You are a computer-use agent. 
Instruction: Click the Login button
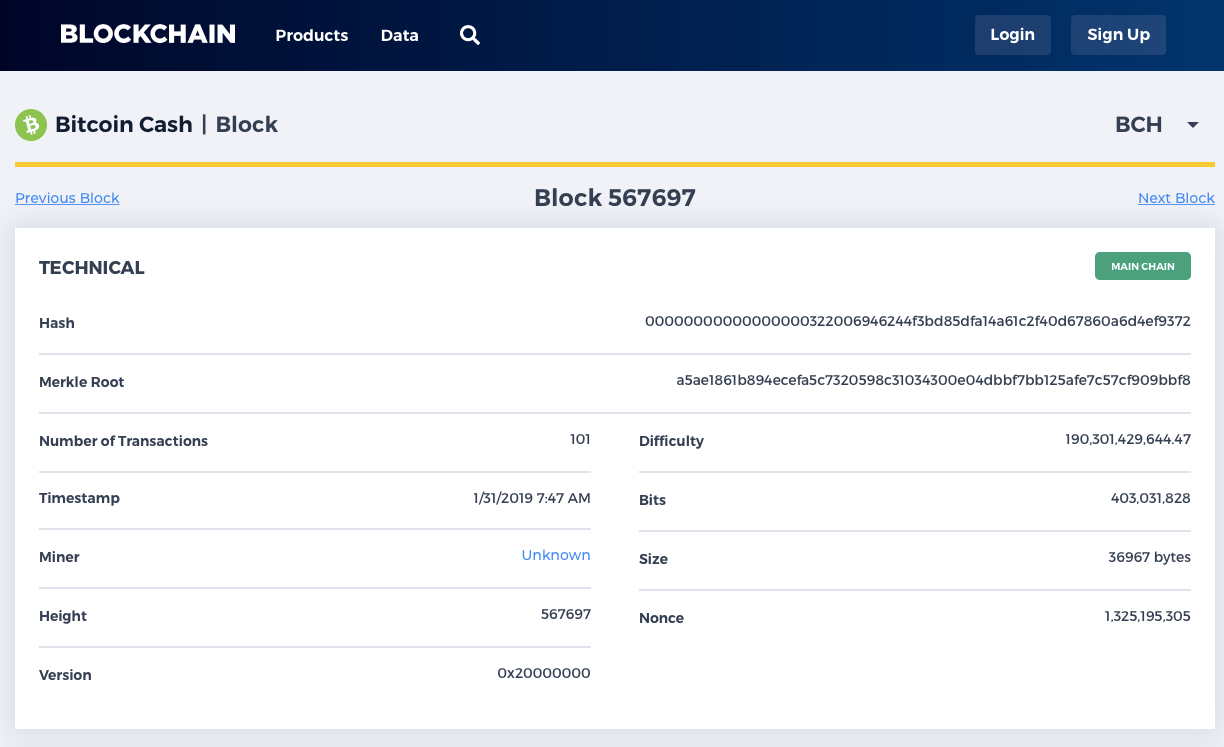1012,34
